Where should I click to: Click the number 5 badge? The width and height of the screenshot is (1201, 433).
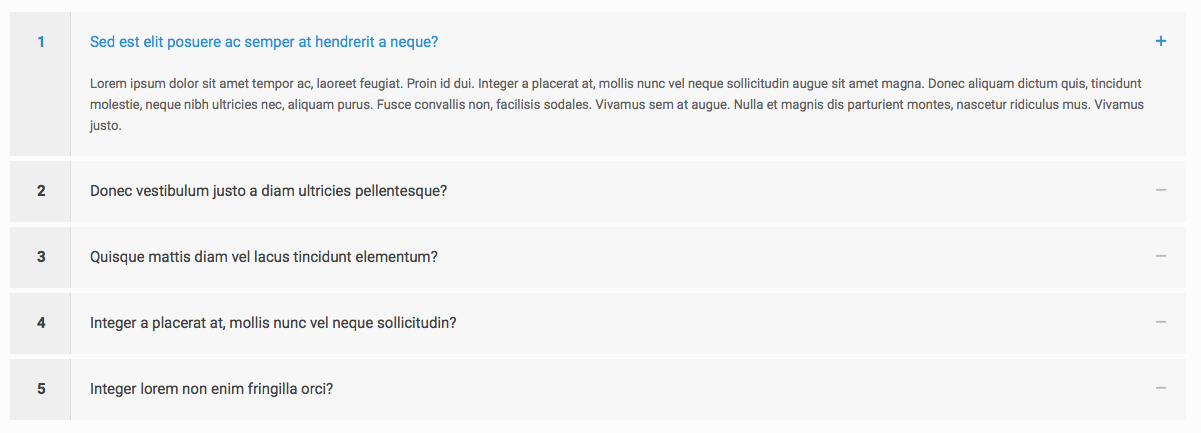pos(41,388)
